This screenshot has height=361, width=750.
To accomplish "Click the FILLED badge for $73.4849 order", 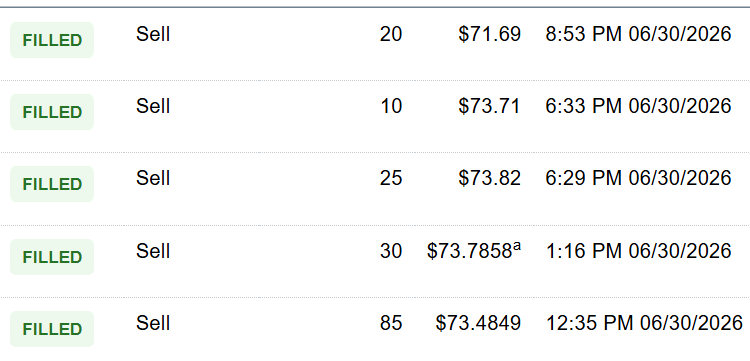I will (x=52, y=329).
